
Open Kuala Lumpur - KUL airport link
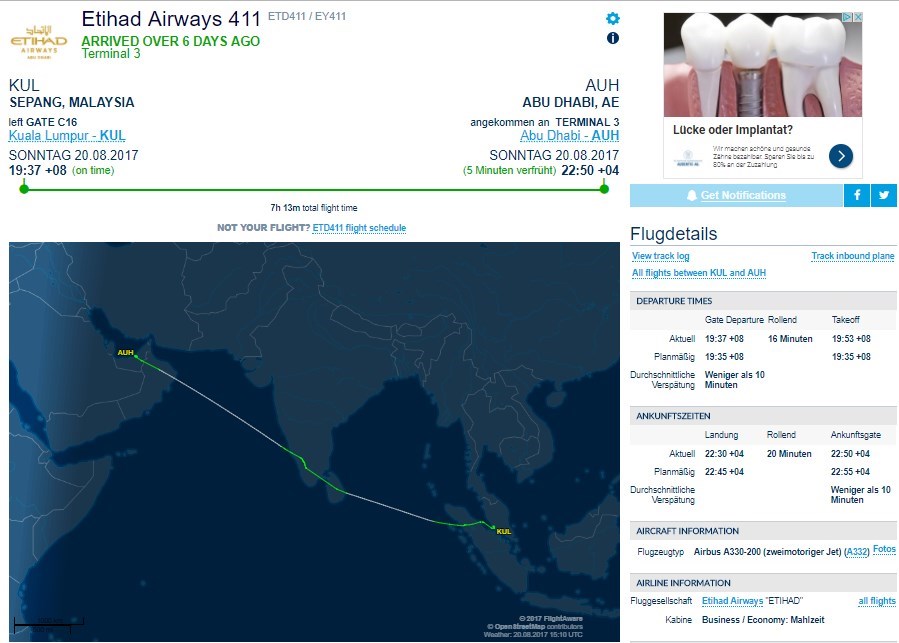tap(67, 136)
